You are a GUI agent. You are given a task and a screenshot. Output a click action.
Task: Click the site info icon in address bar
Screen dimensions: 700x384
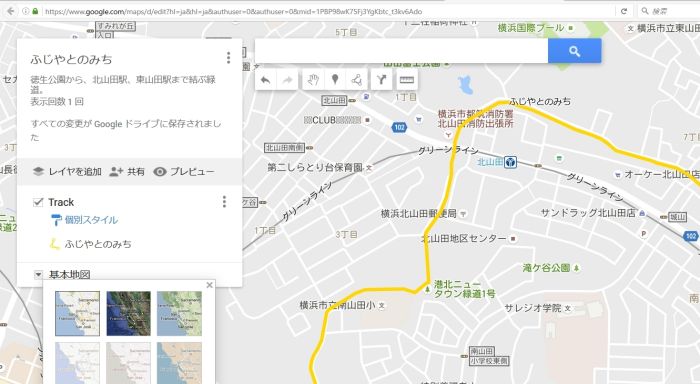(26, 11)
